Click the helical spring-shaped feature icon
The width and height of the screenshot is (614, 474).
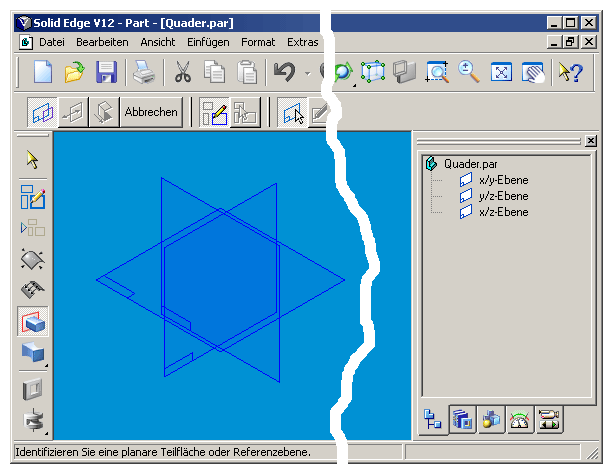33,420
